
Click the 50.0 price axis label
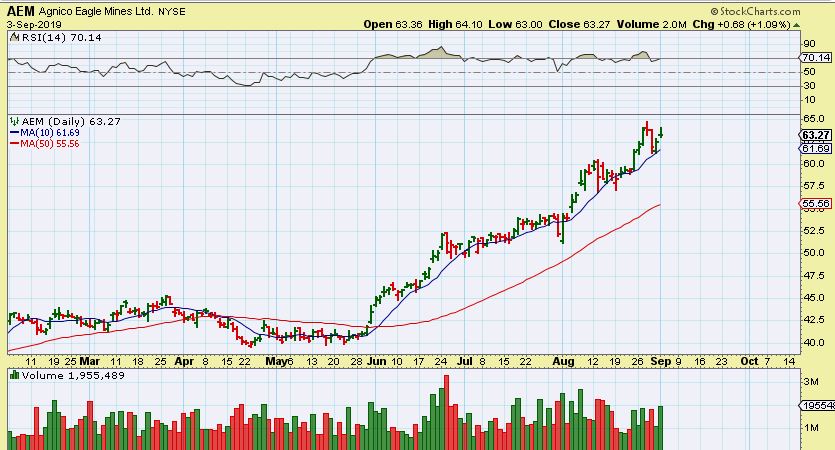pos(814,252)
